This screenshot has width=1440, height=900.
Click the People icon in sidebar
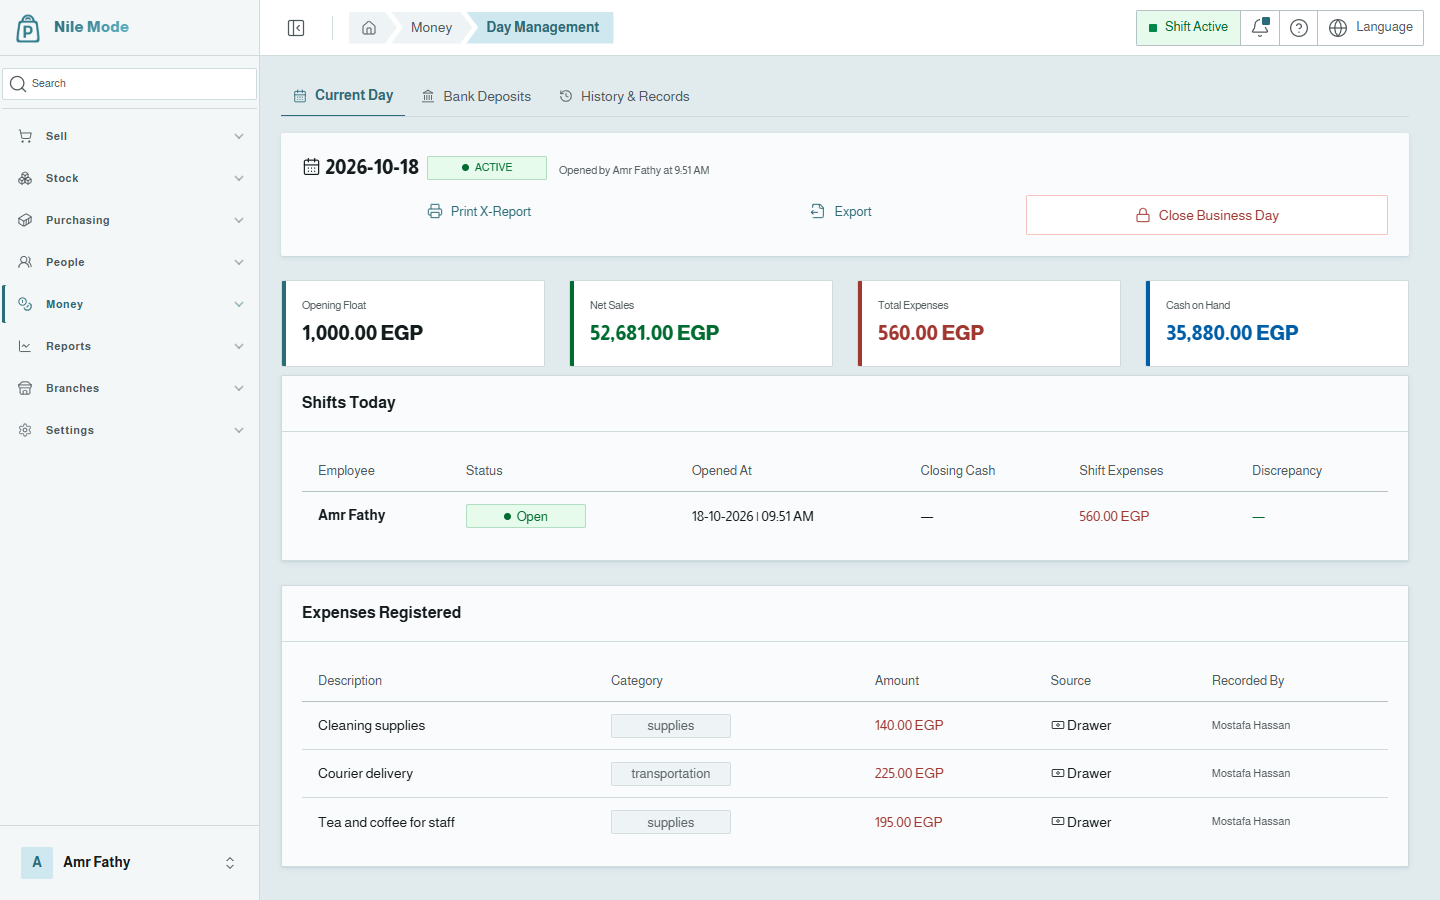[x=25, y=262]
